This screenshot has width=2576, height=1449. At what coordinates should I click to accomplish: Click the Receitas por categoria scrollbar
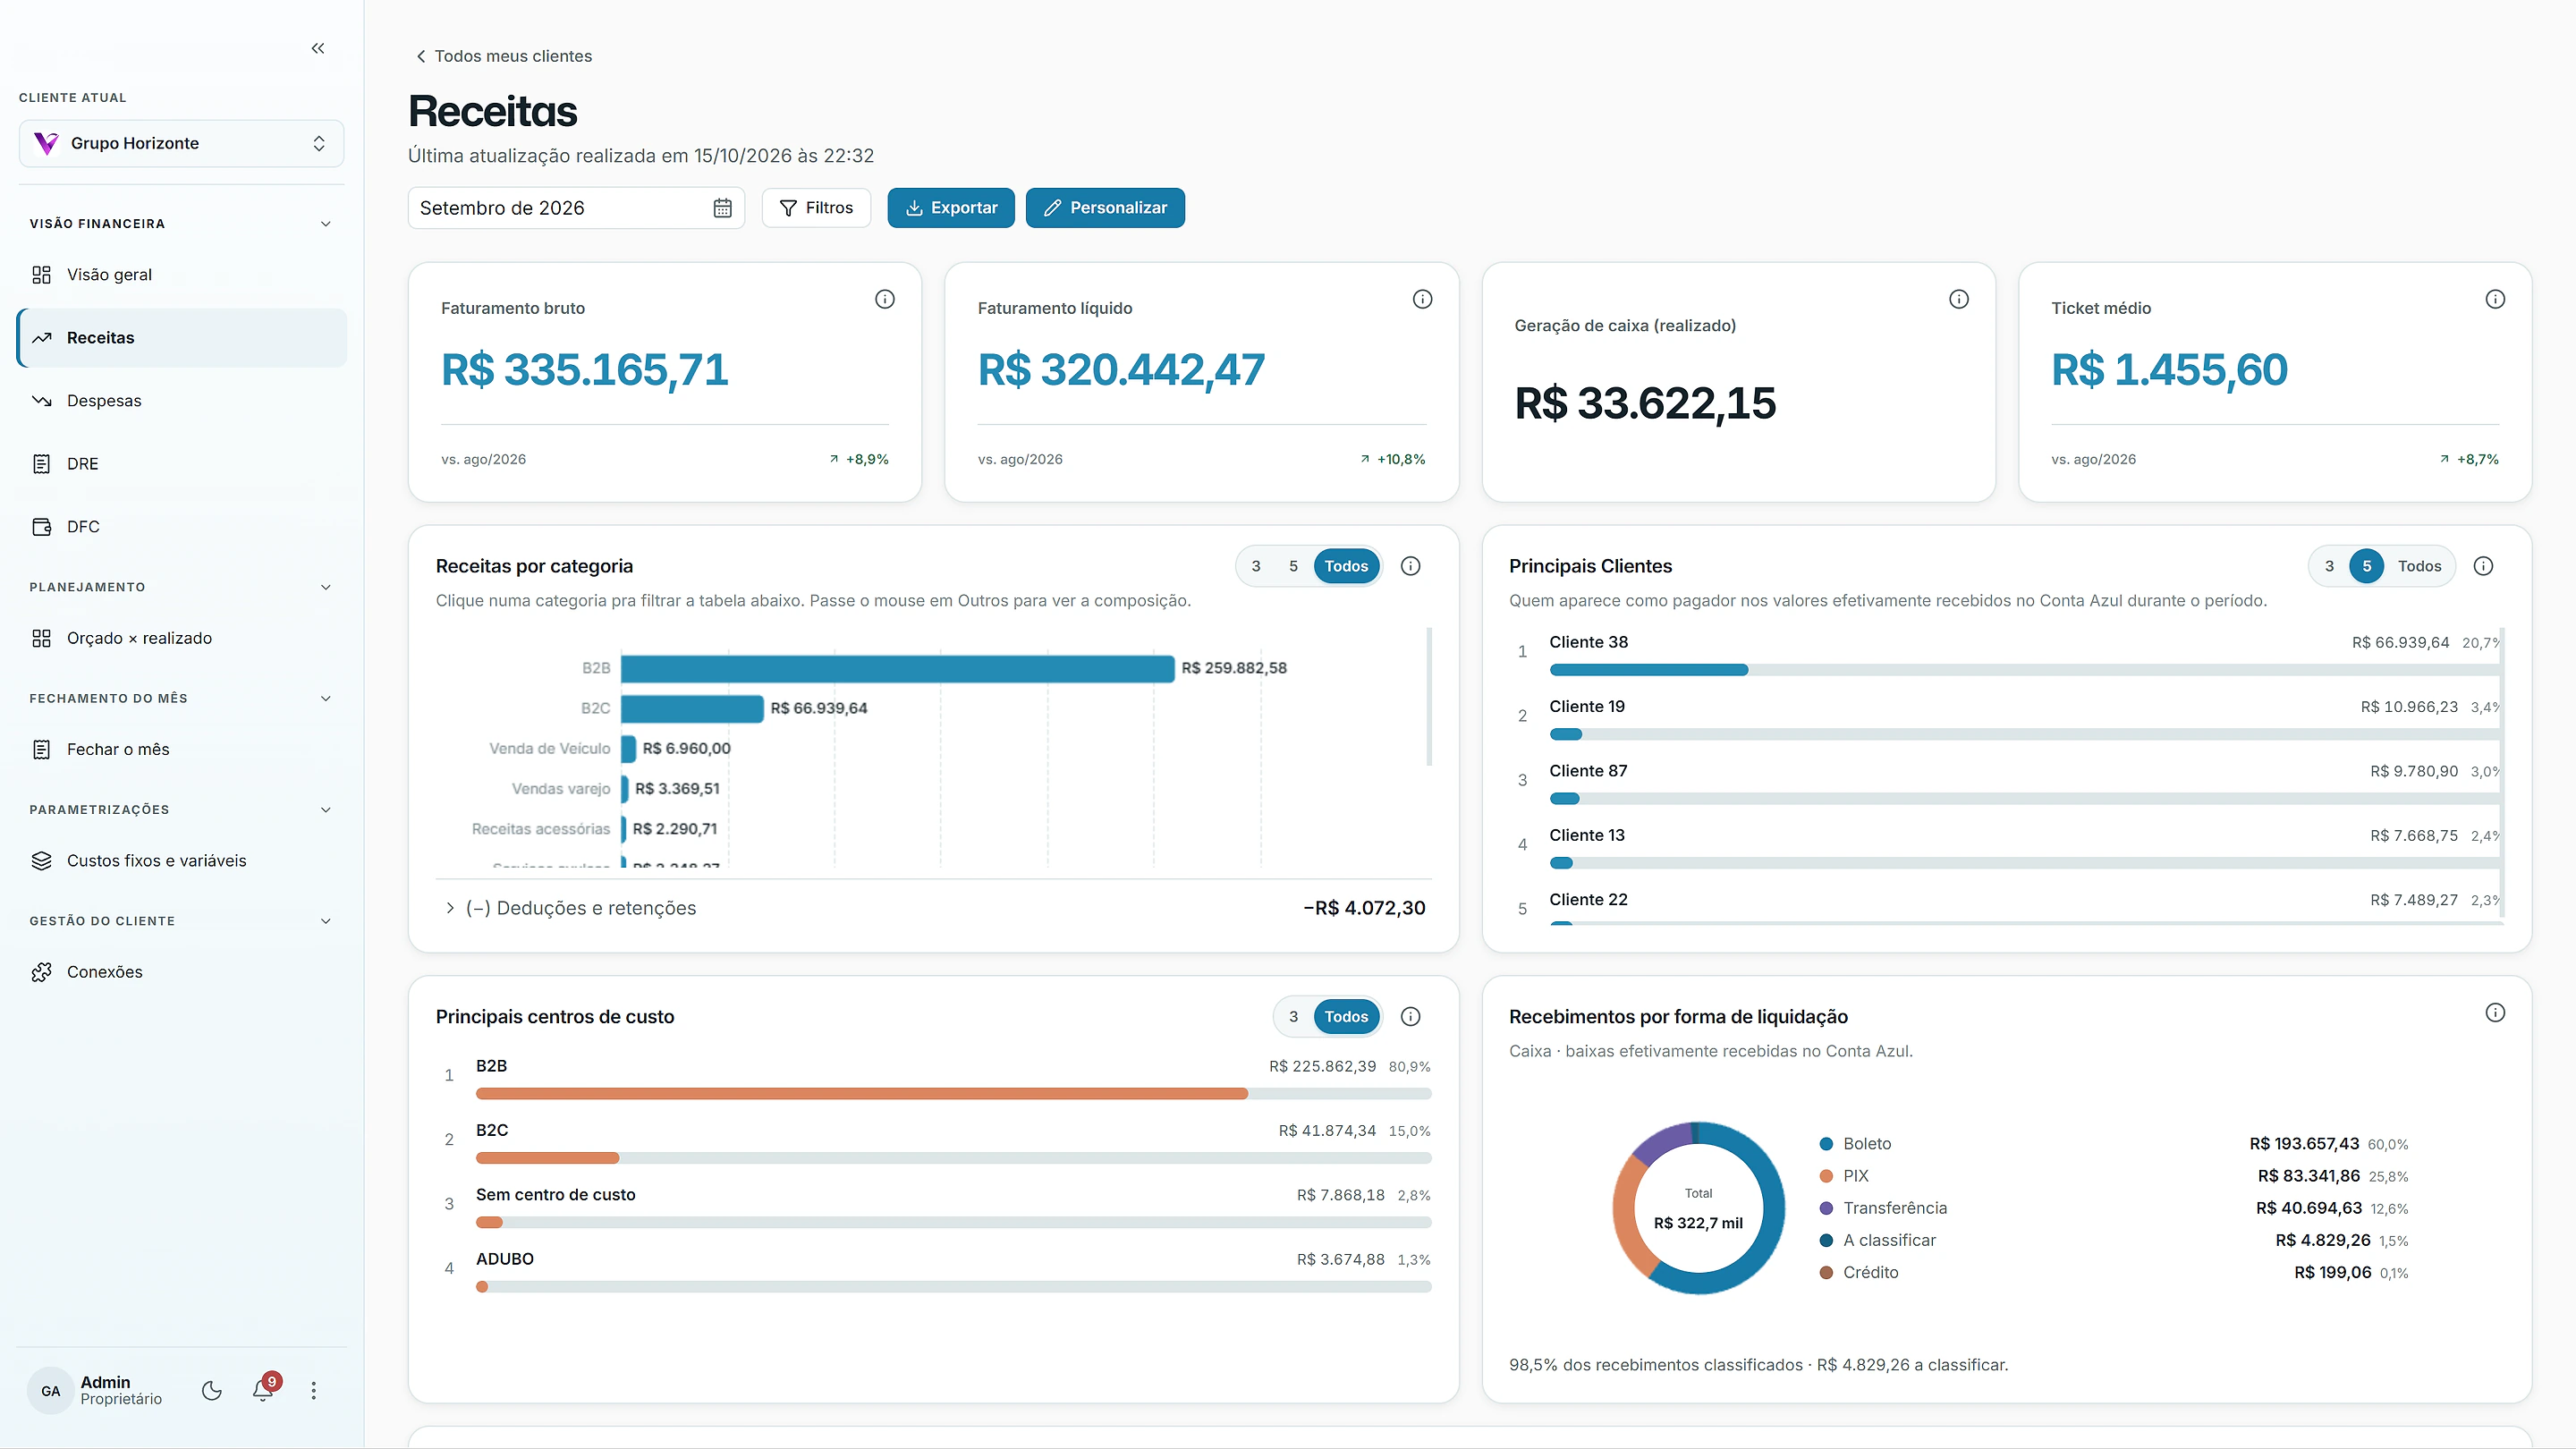pos(1429,697)
